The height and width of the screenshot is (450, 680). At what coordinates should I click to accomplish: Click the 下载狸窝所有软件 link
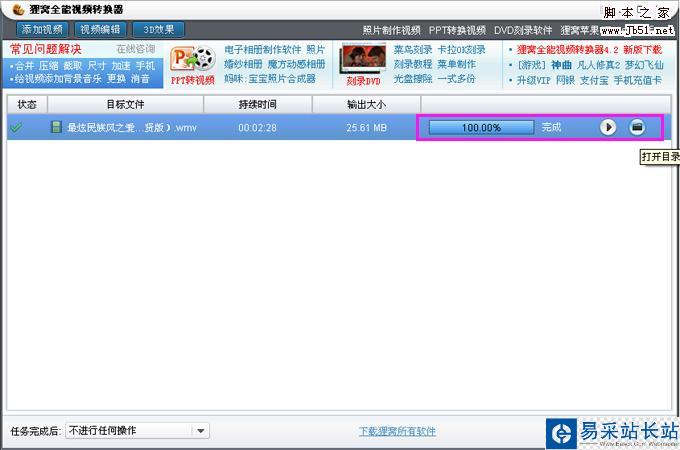tap(397, 431)
